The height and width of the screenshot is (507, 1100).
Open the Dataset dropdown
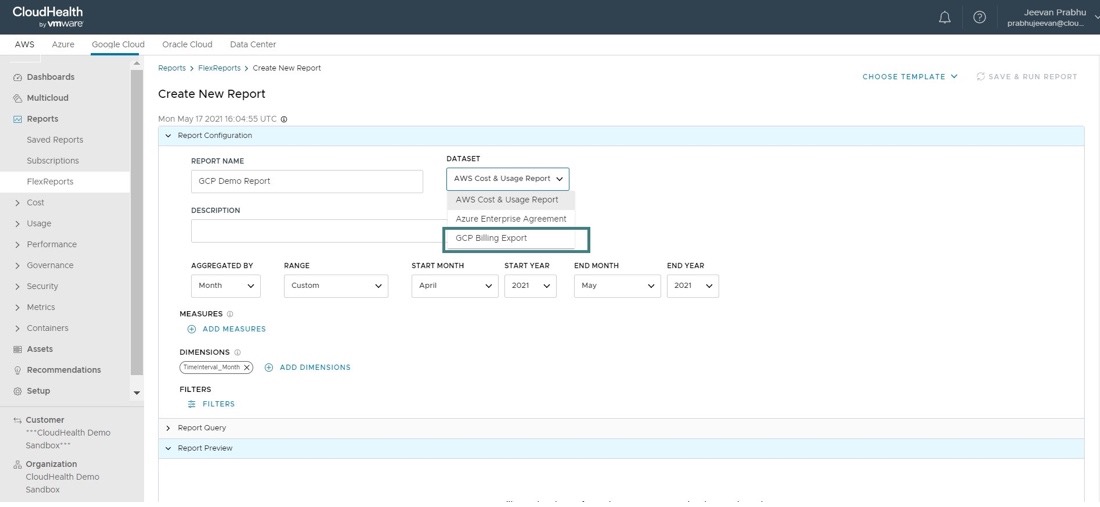point(508,179)
